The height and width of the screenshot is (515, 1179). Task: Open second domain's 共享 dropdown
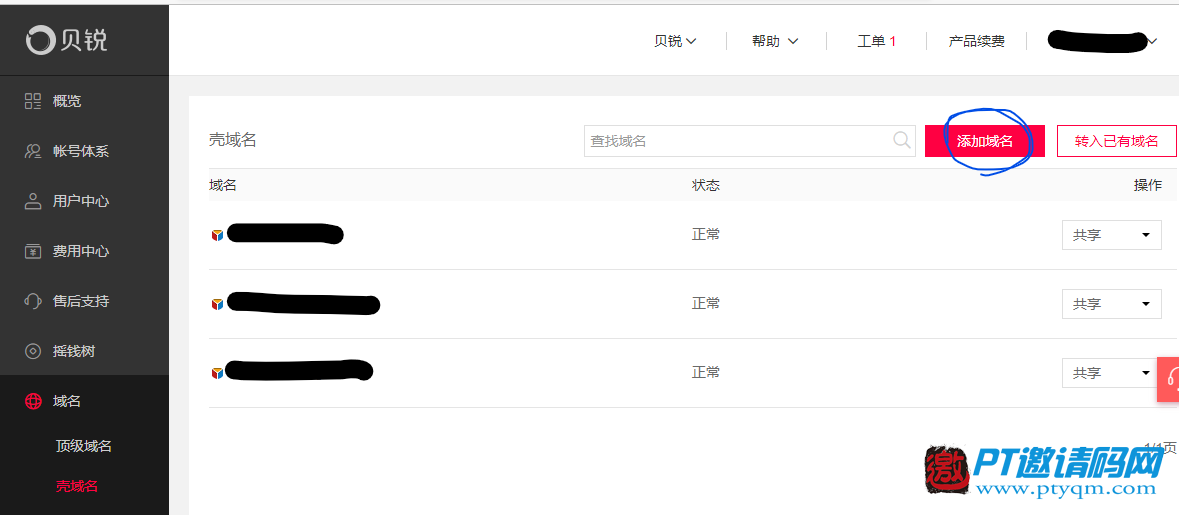tap(1111, 304)
